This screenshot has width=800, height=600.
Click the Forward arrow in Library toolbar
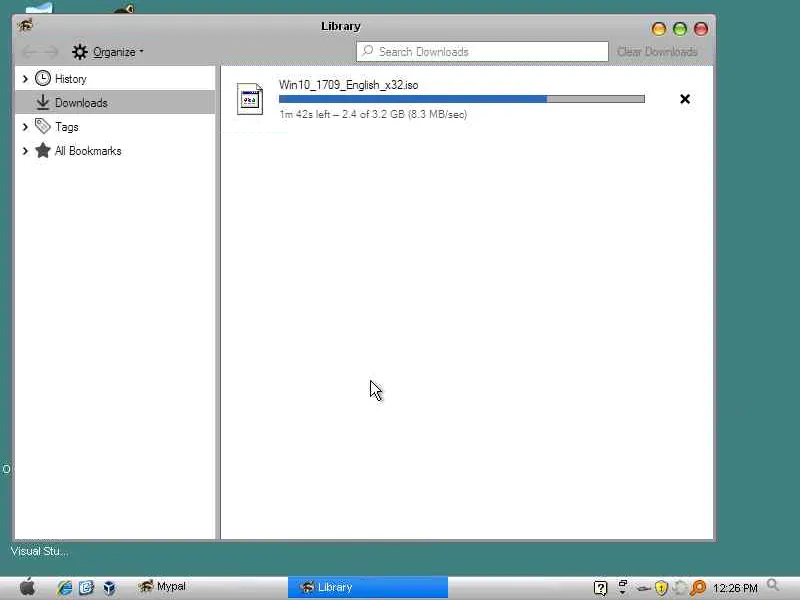click(51, 52)
